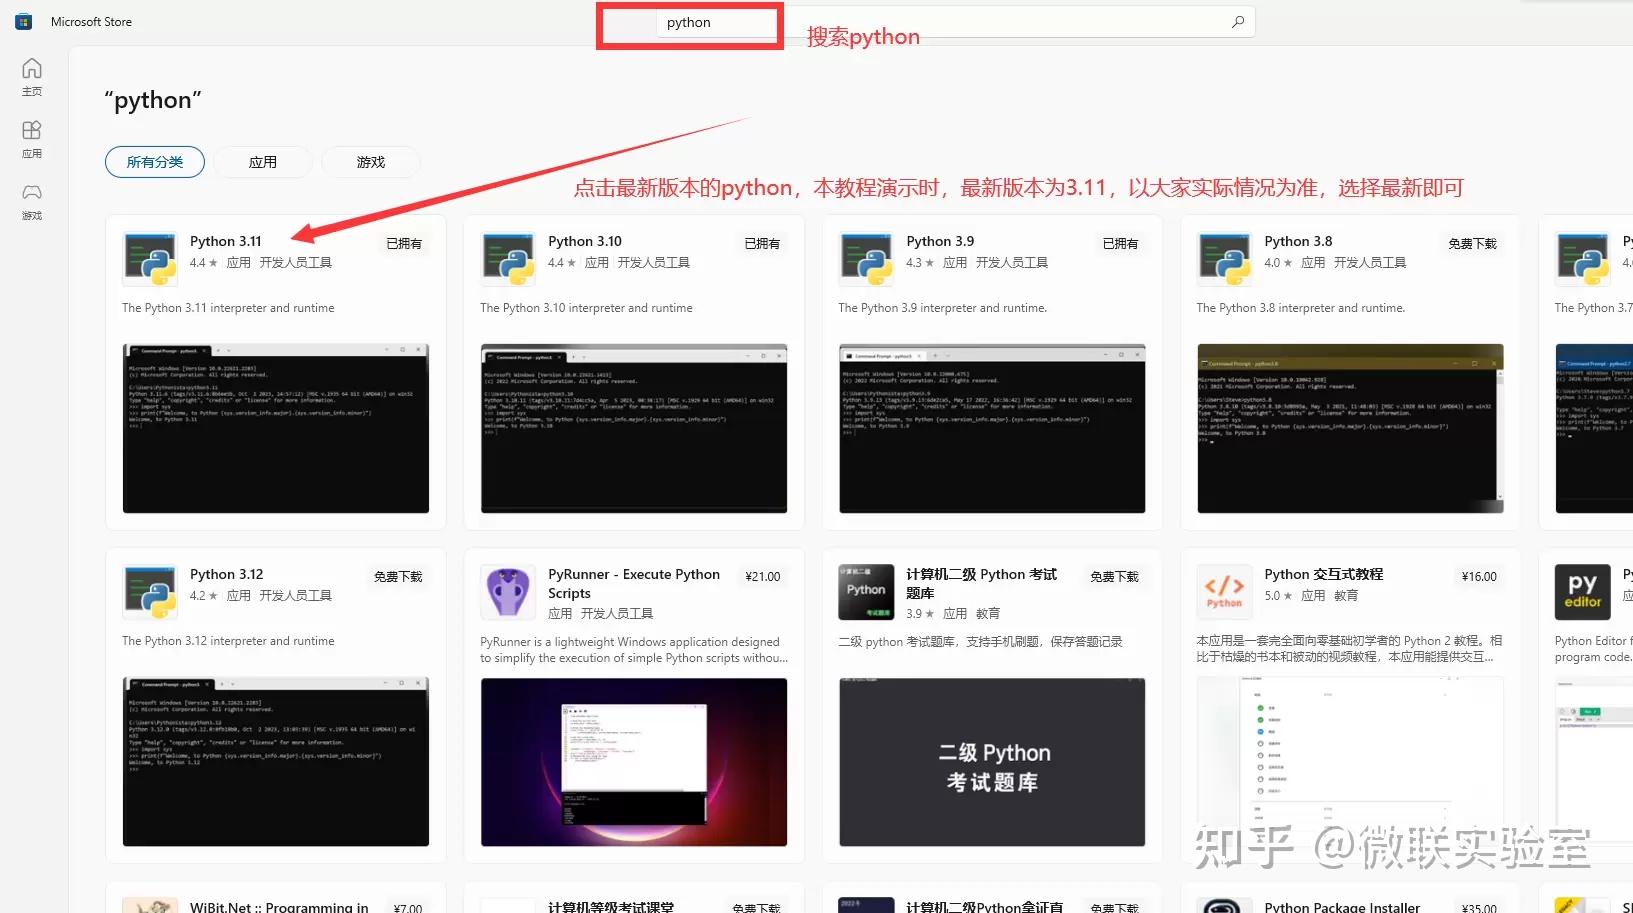Click the 4.2 star rating of Python 3.12
This screenshot has height=913, width=1633.
point(203,596)
